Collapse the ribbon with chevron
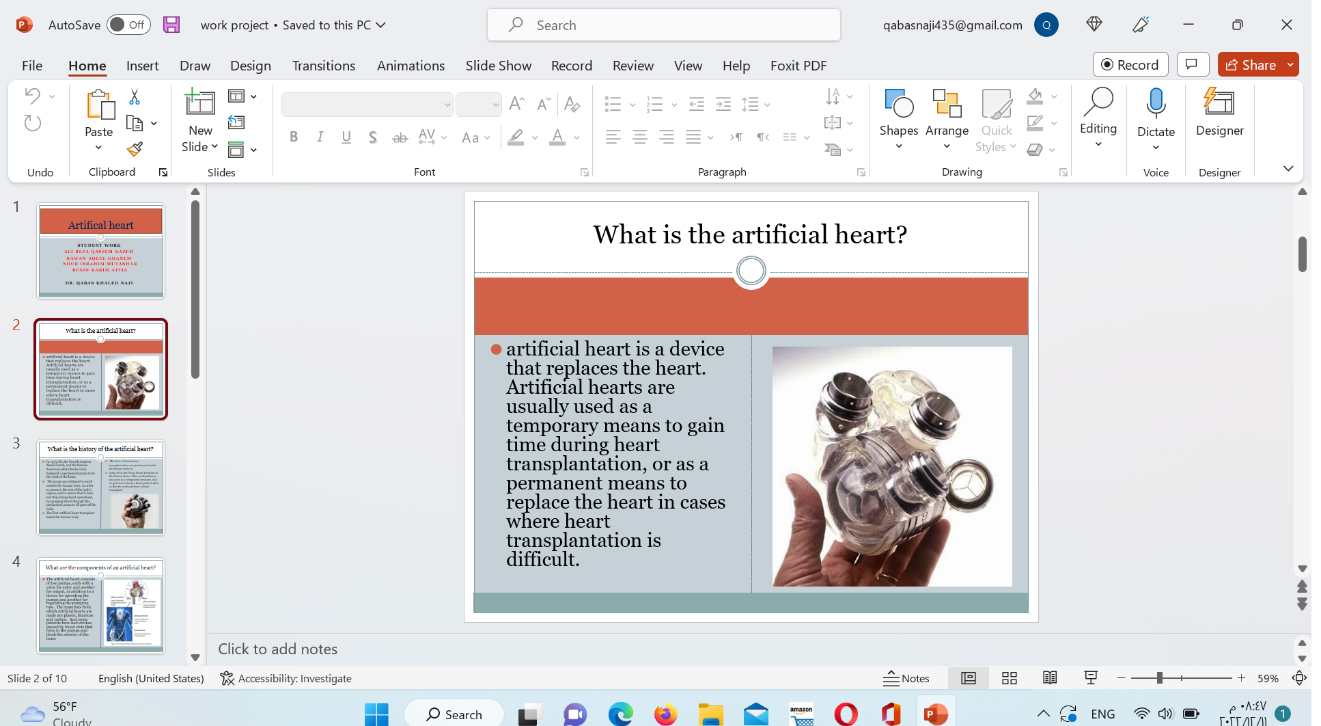 point(1288,169)
